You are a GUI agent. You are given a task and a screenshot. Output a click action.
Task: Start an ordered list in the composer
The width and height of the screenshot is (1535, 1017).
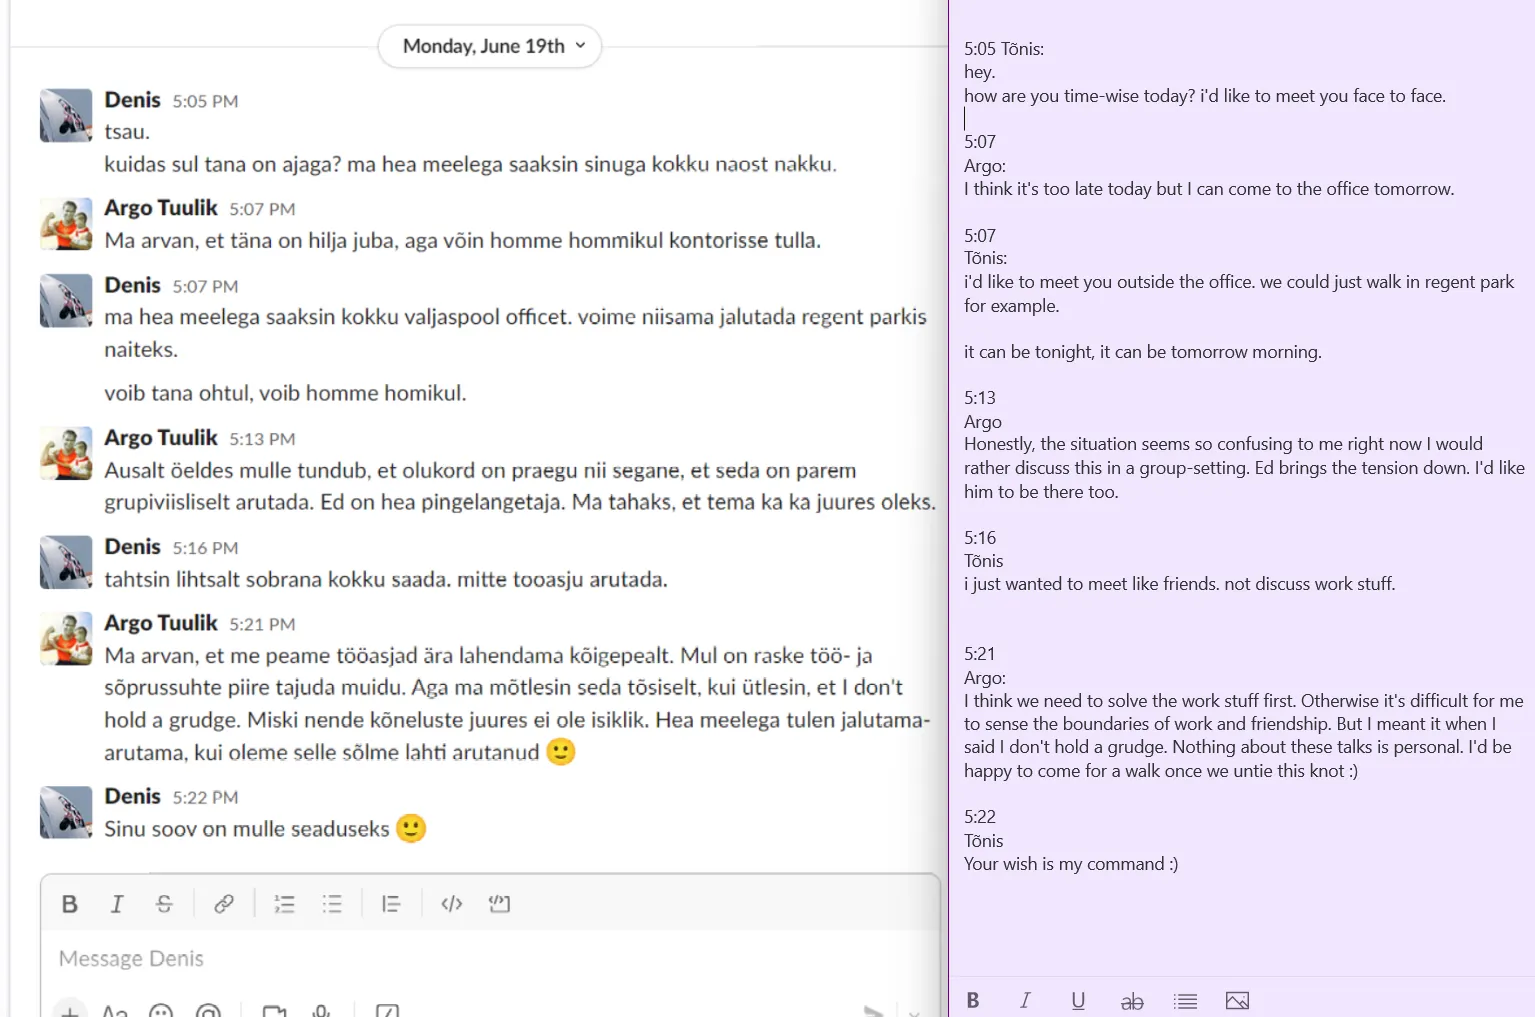(x=284, y=904)
